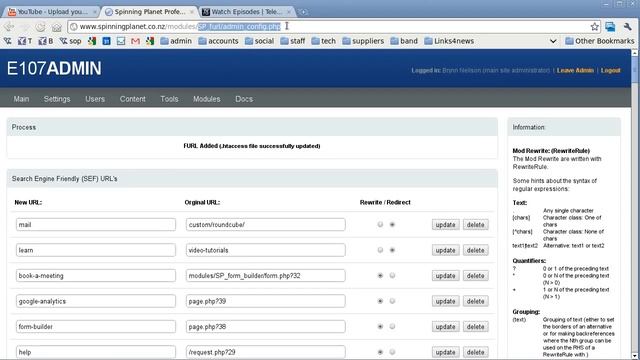This screenshot has width=640, height=360.
Task: Click delete for the google-analytics URL
Action: click(476, 301)
